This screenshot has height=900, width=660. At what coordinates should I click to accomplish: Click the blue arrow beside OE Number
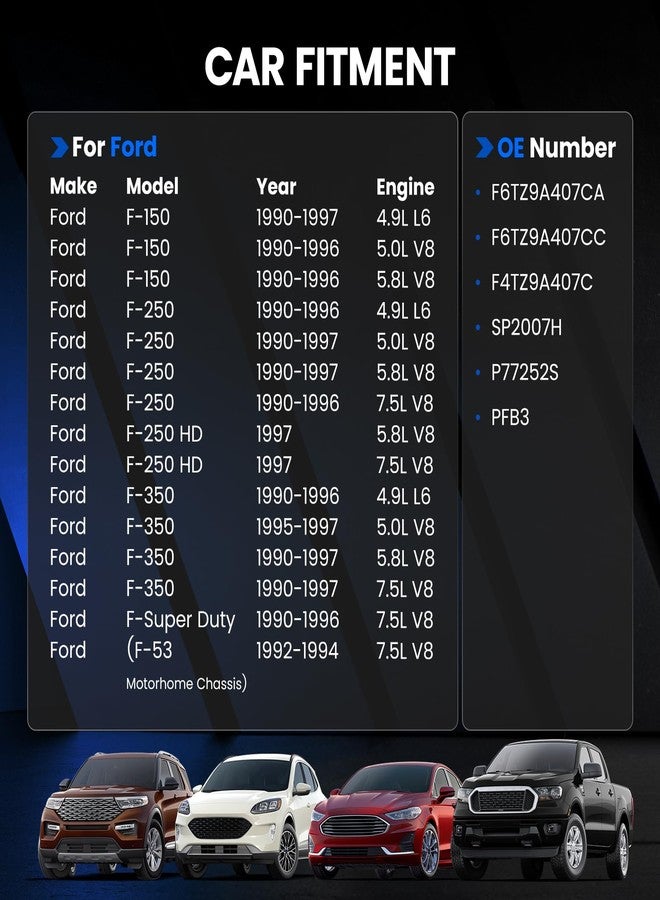tap(484, 147)
